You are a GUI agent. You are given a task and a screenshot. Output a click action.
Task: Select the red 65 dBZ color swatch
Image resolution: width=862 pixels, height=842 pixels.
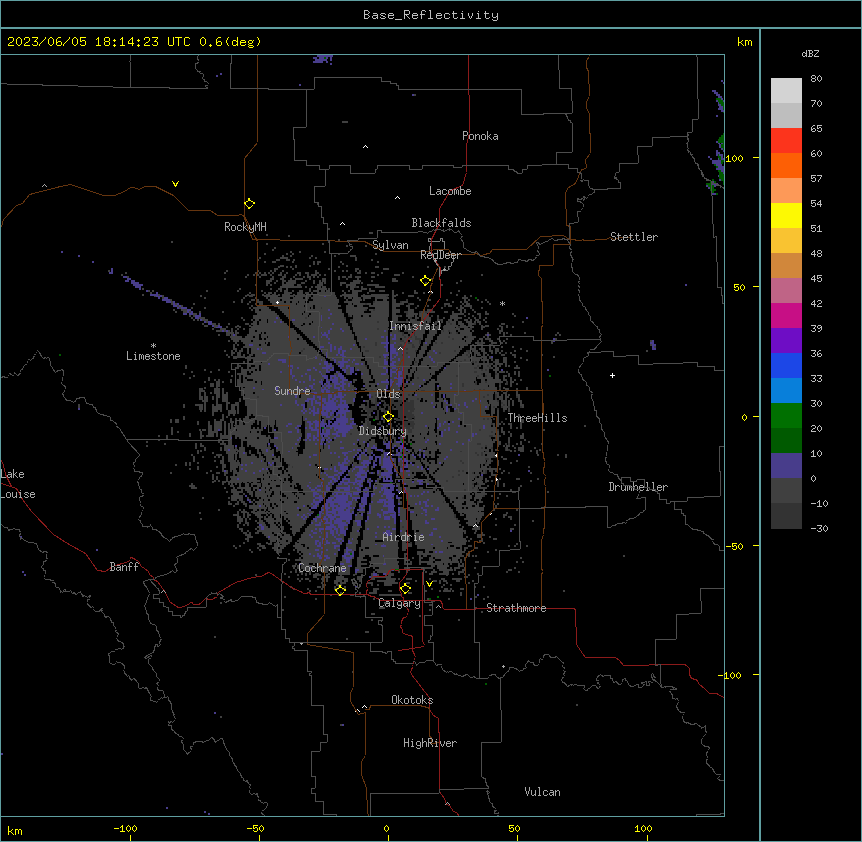tap(786, 140)
